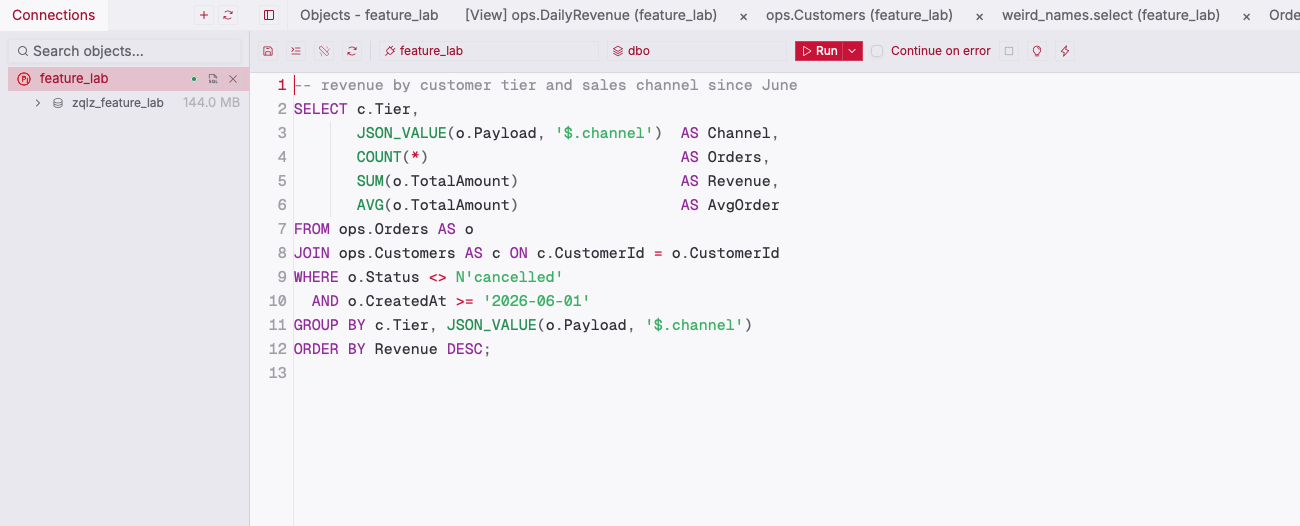Viewport: 1300px width, 526px height.
Task: Open the weird_names.select tab
Action: coord(1111,15)
